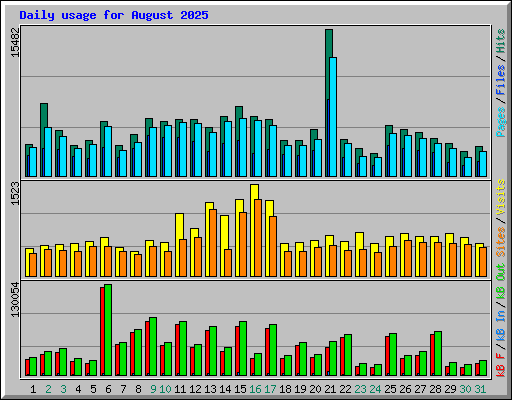Viewport: 512px width, 400px height.
Task: Pick day label 18 below the chart
Action: pyautogui.click(x=285, y=389)
